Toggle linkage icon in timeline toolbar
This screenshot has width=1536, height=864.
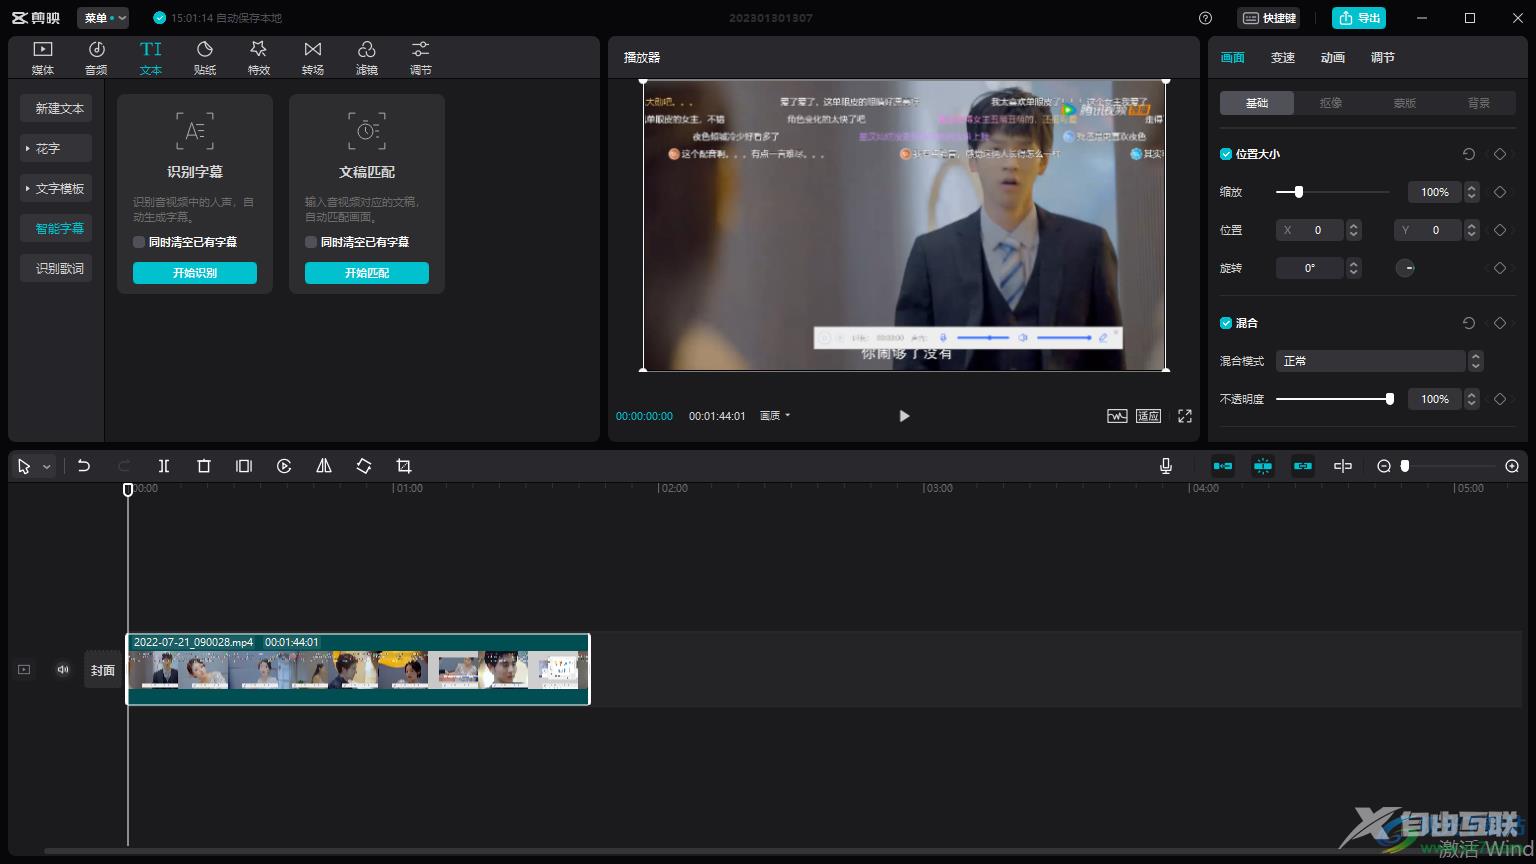point(1303,466)
